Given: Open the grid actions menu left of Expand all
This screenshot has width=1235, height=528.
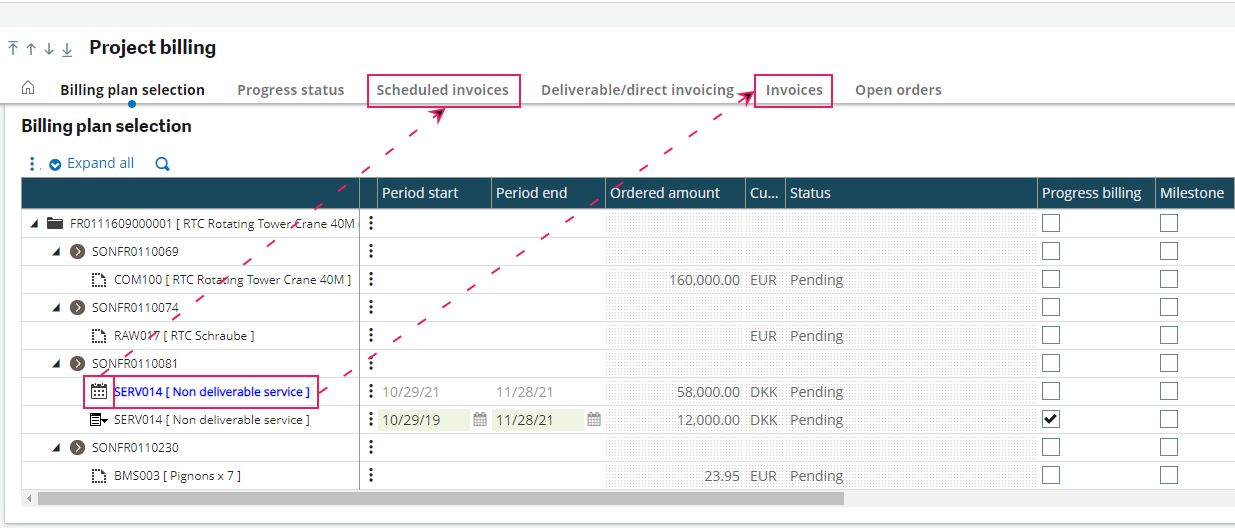Looking at the screenshot, I should tap(32, 164).
